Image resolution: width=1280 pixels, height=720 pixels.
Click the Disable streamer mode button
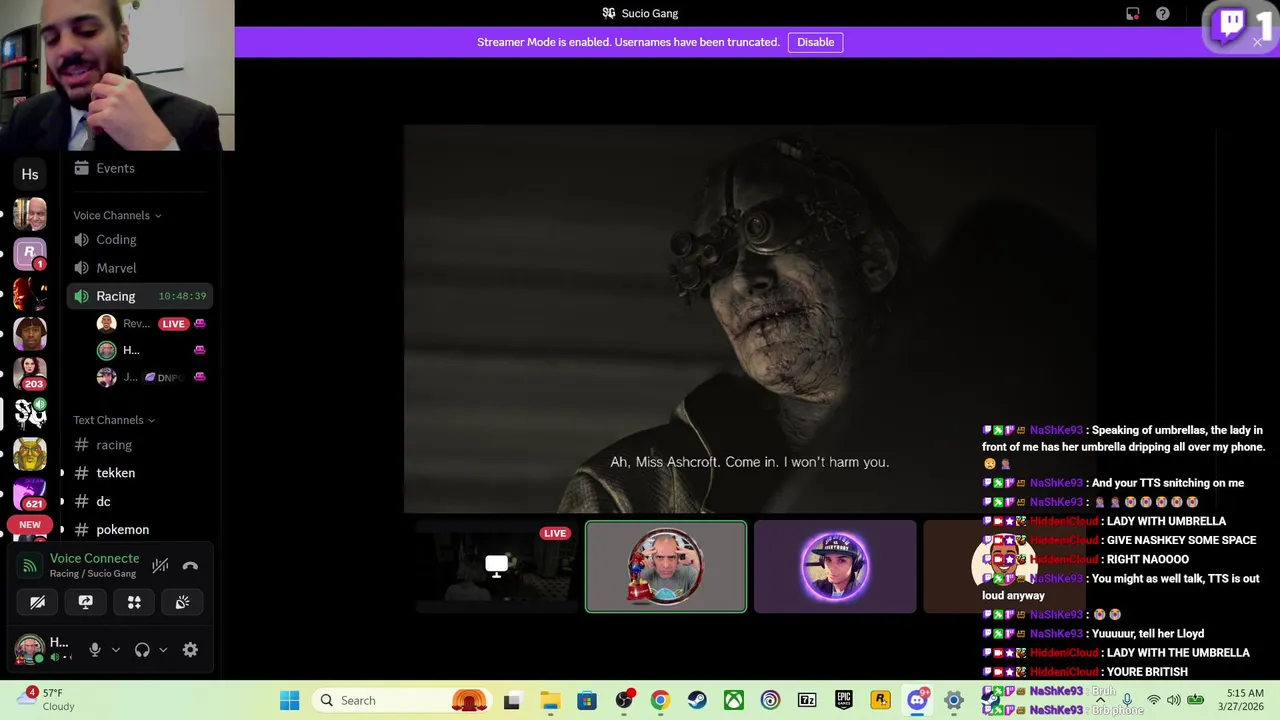(x=815, y=42)
